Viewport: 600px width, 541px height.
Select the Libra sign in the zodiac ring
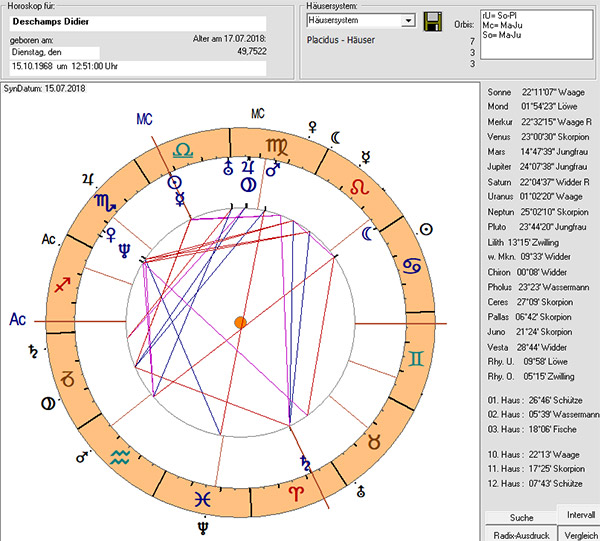tap(183, 152)
